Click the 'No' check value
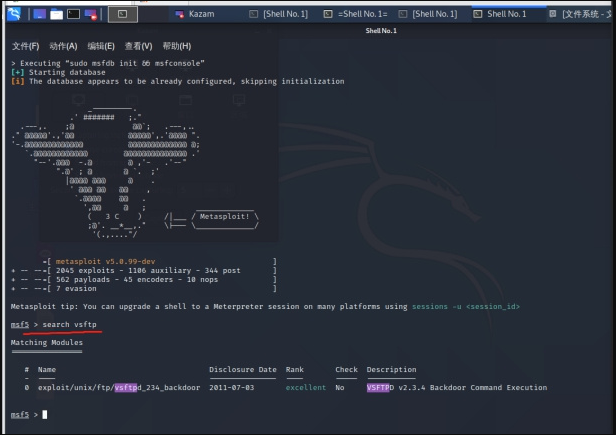 (x=340, y=388)
